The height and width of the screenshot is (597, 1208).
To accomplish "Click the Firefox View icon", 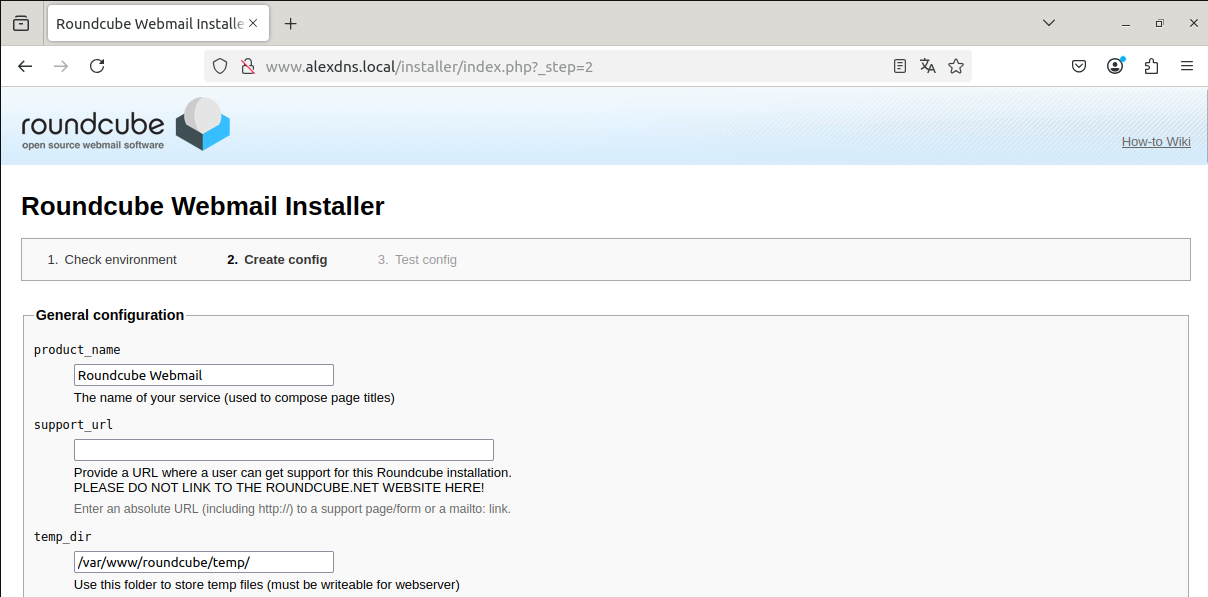I will tap(21, 23).
